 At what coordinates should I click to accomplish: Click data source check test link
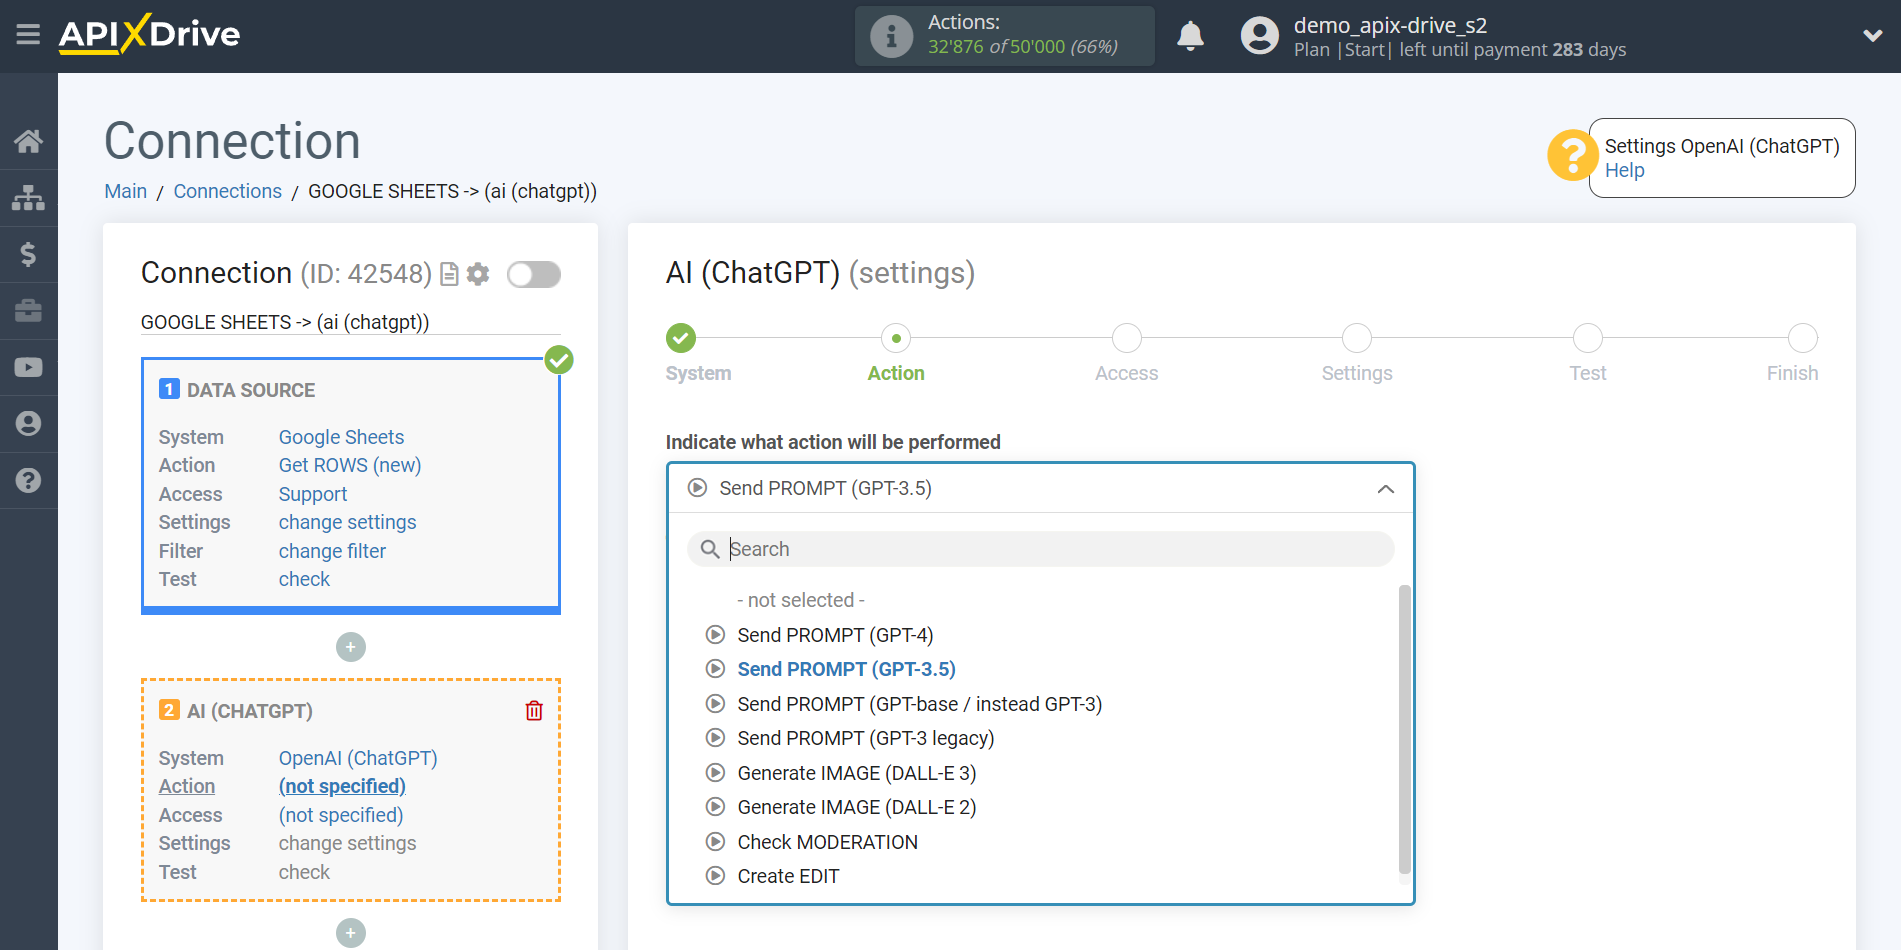pos(304,579)
